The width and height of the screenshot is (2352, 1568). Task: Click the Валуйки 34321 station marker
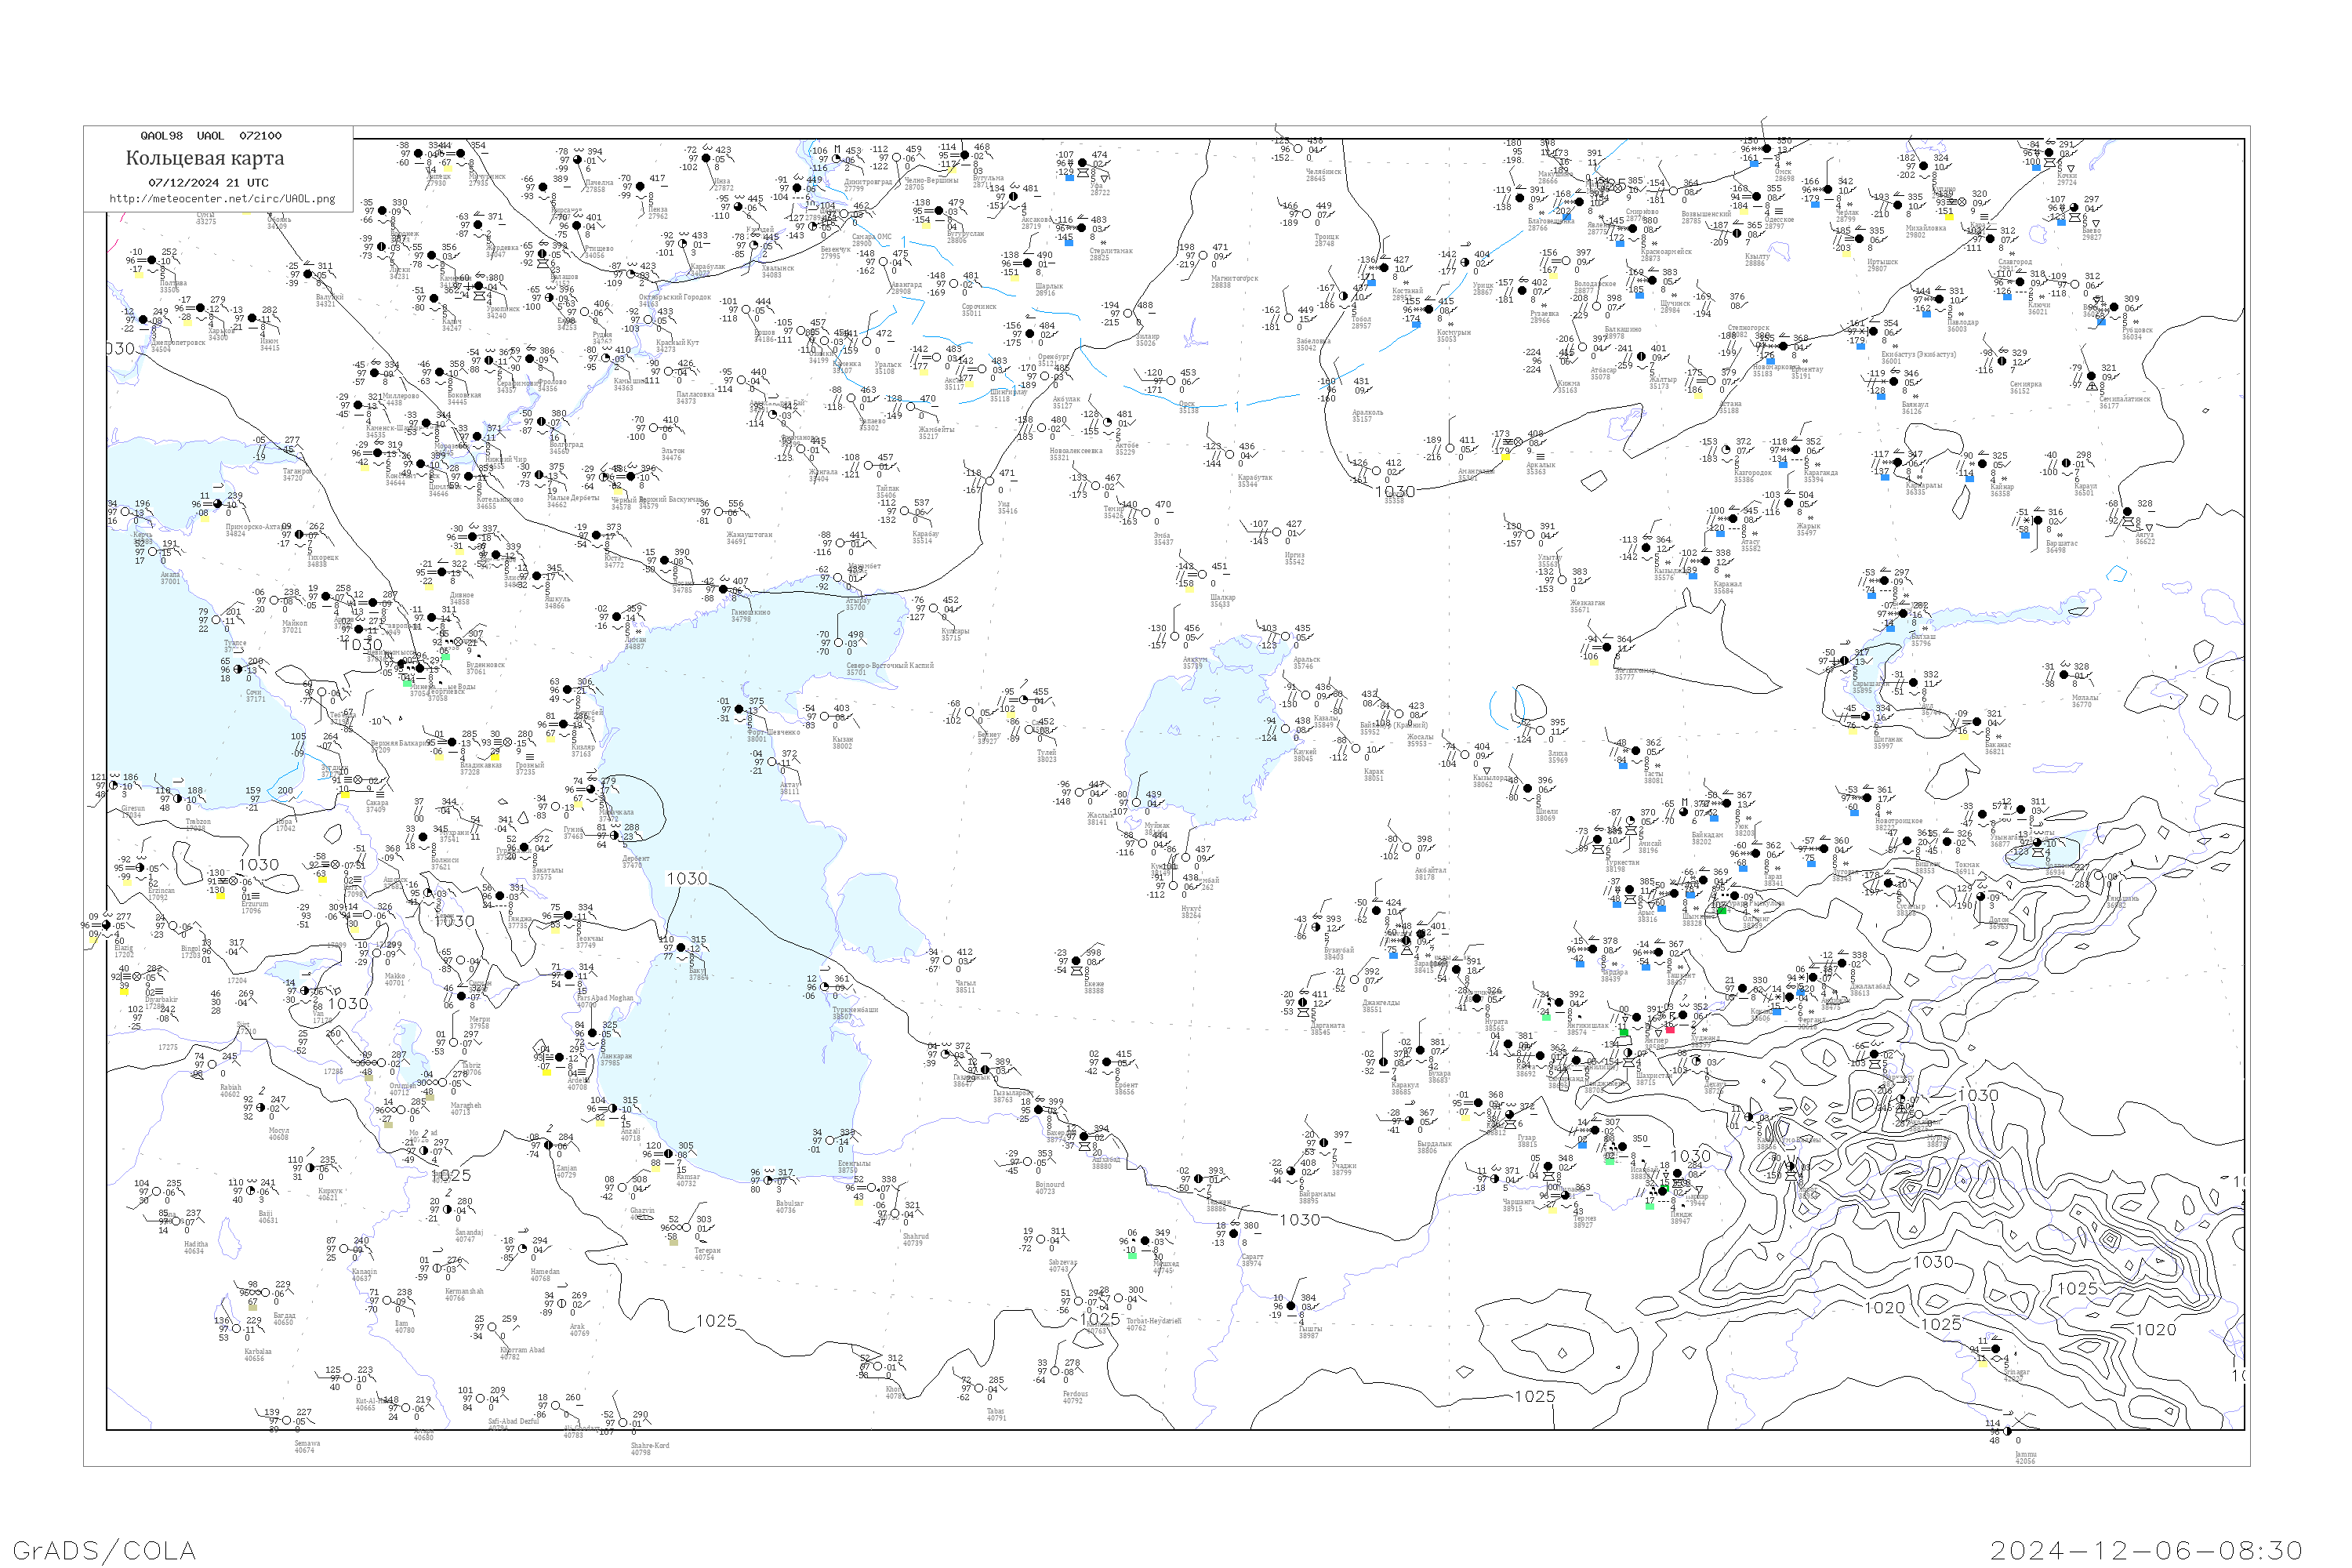(309, 275)
